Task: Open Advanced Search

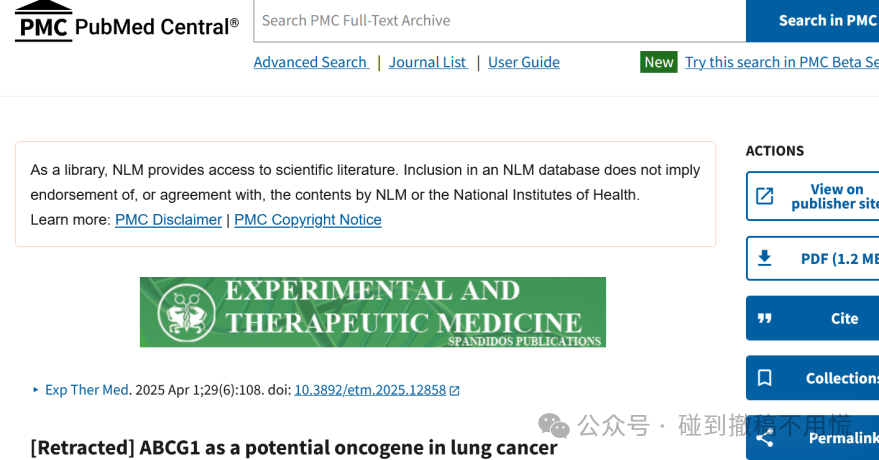Action: [x=311, y=62]
